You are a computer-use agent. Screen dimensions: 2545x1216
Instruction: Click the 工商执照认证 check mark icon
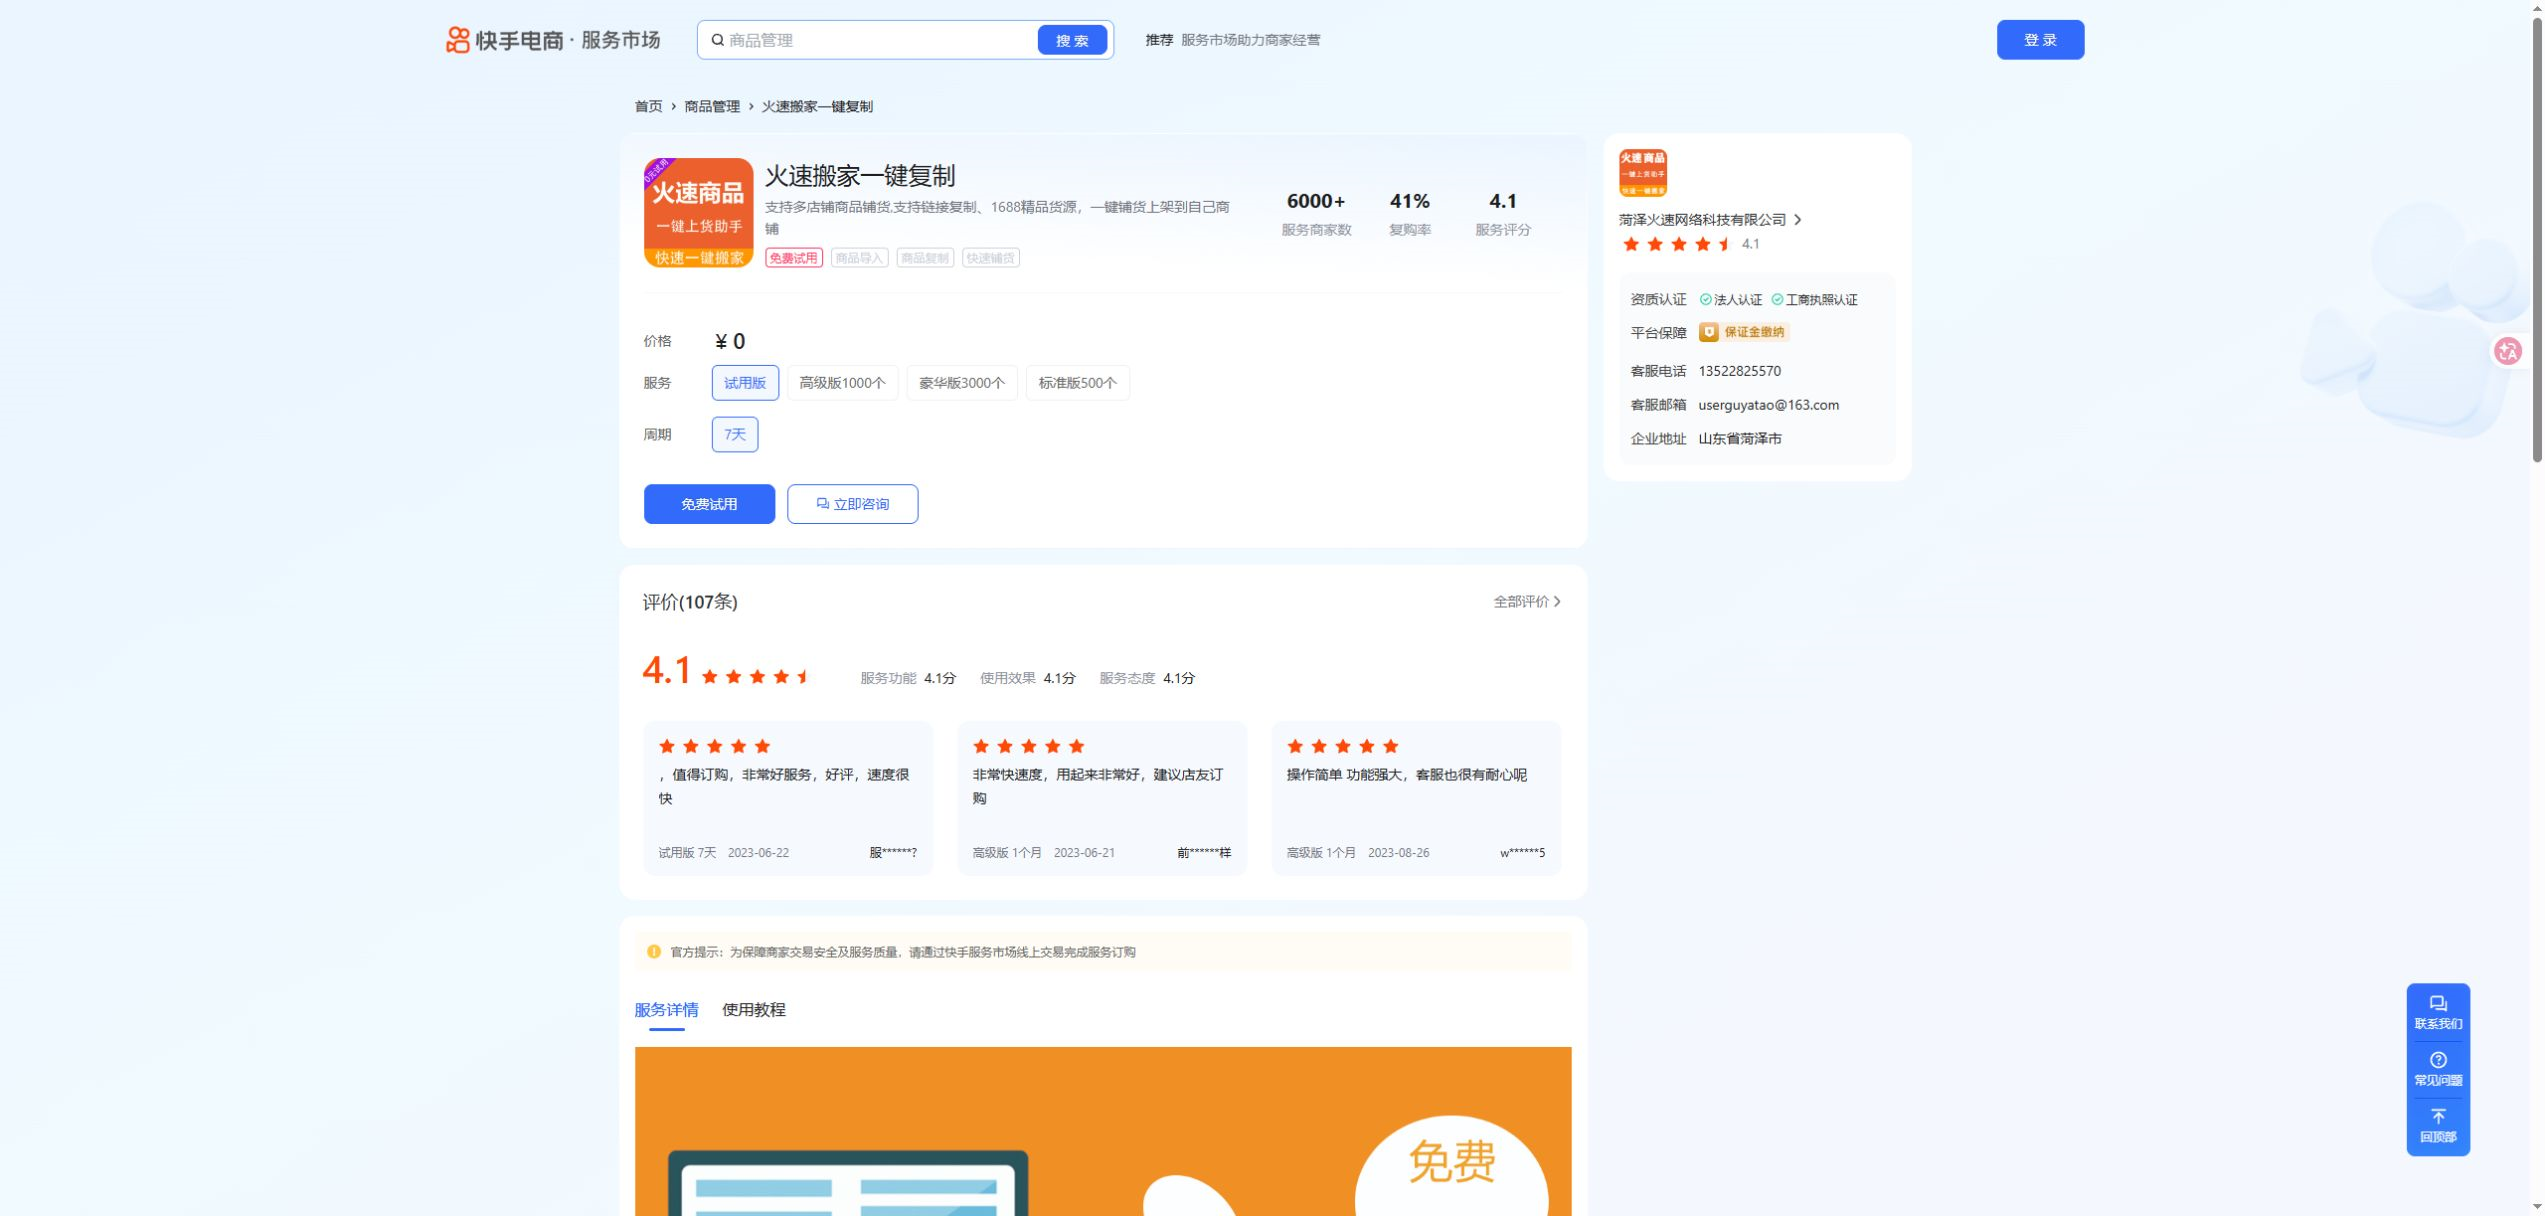(1777, 300)
